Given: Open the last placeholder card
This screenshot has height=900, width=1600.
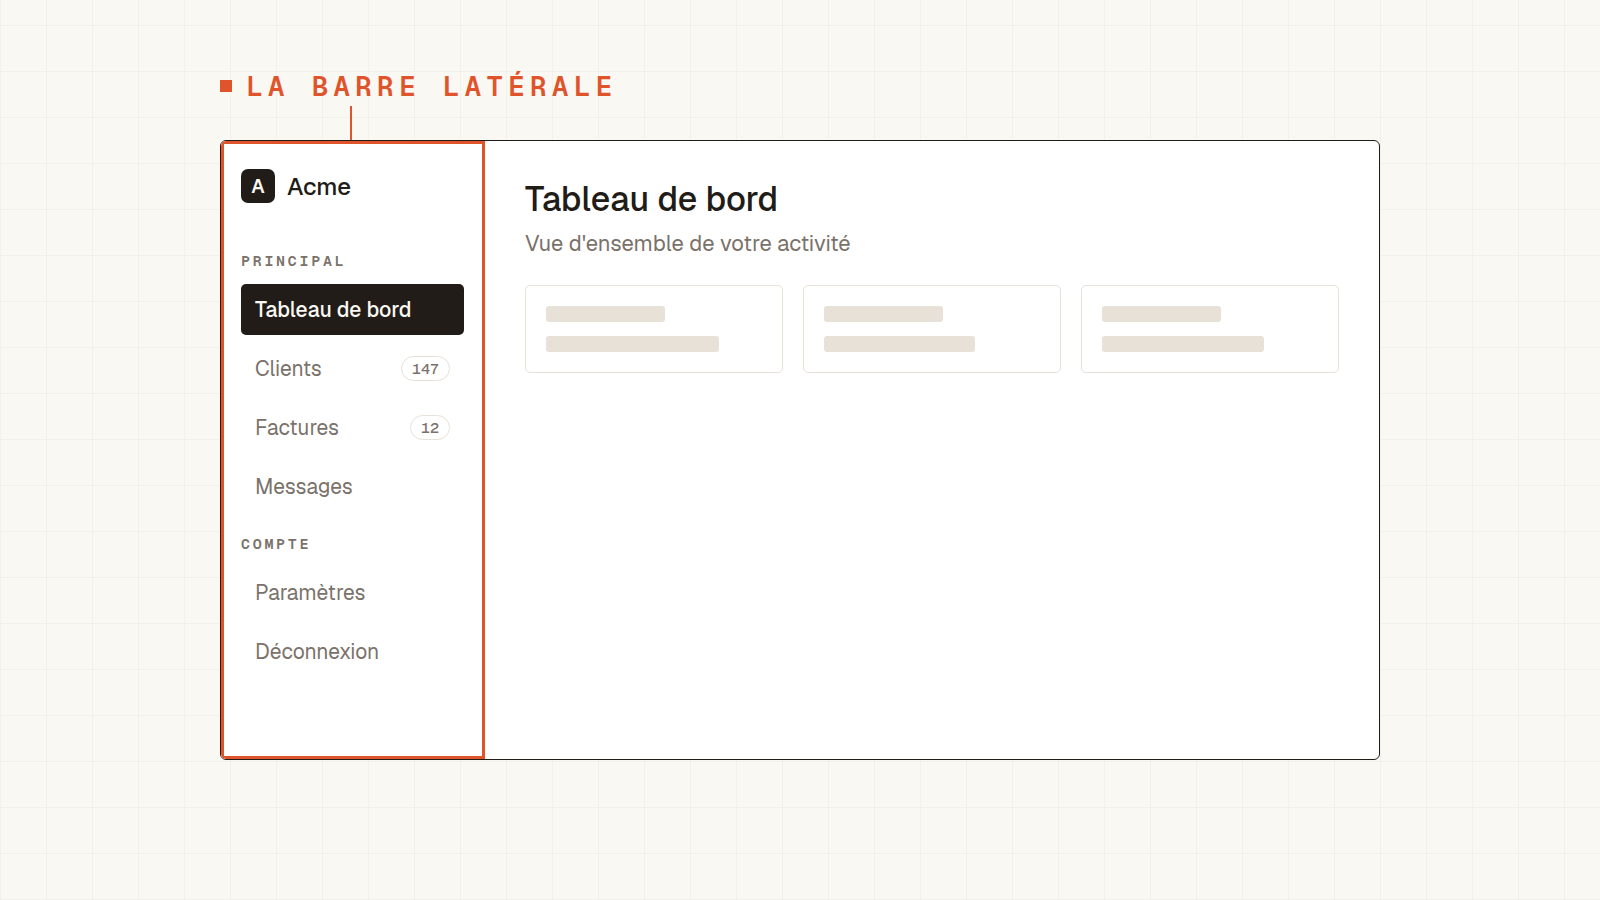Looking at the screenshot, I should (1210, 329).
